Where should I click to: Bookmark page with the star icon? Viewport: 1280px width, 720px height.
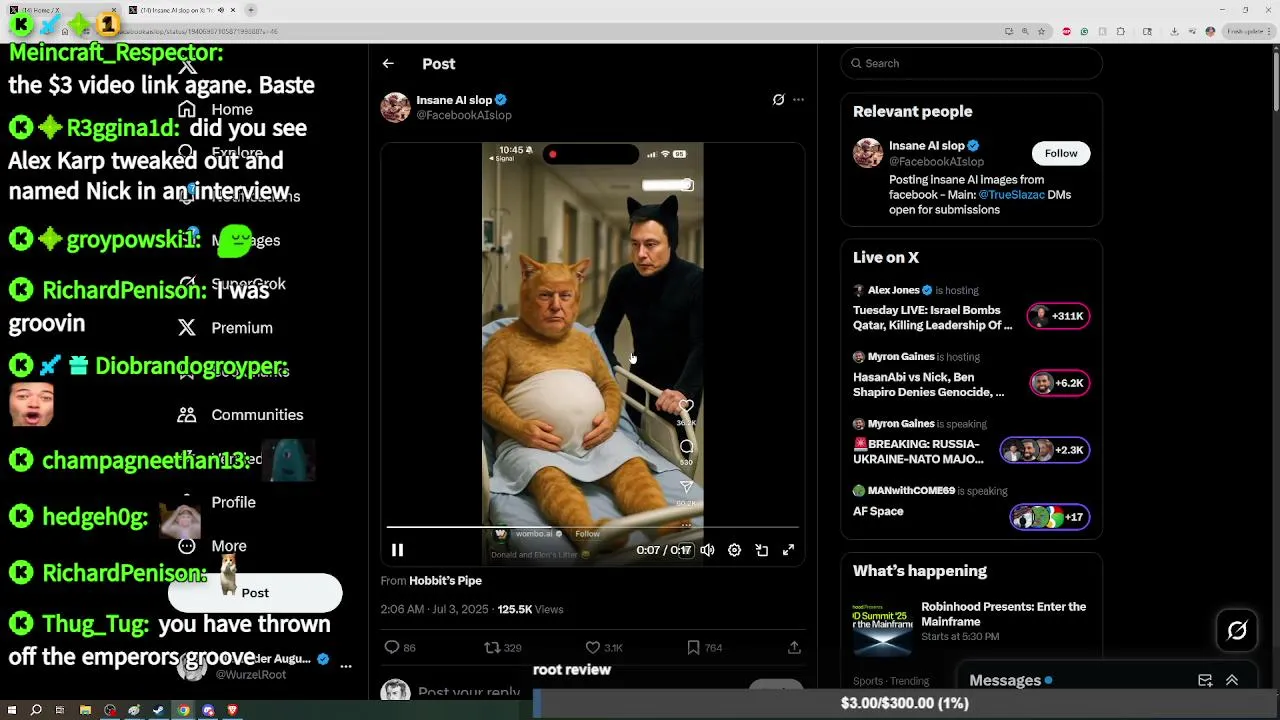pyautogui.click(x=1041, y=31)
